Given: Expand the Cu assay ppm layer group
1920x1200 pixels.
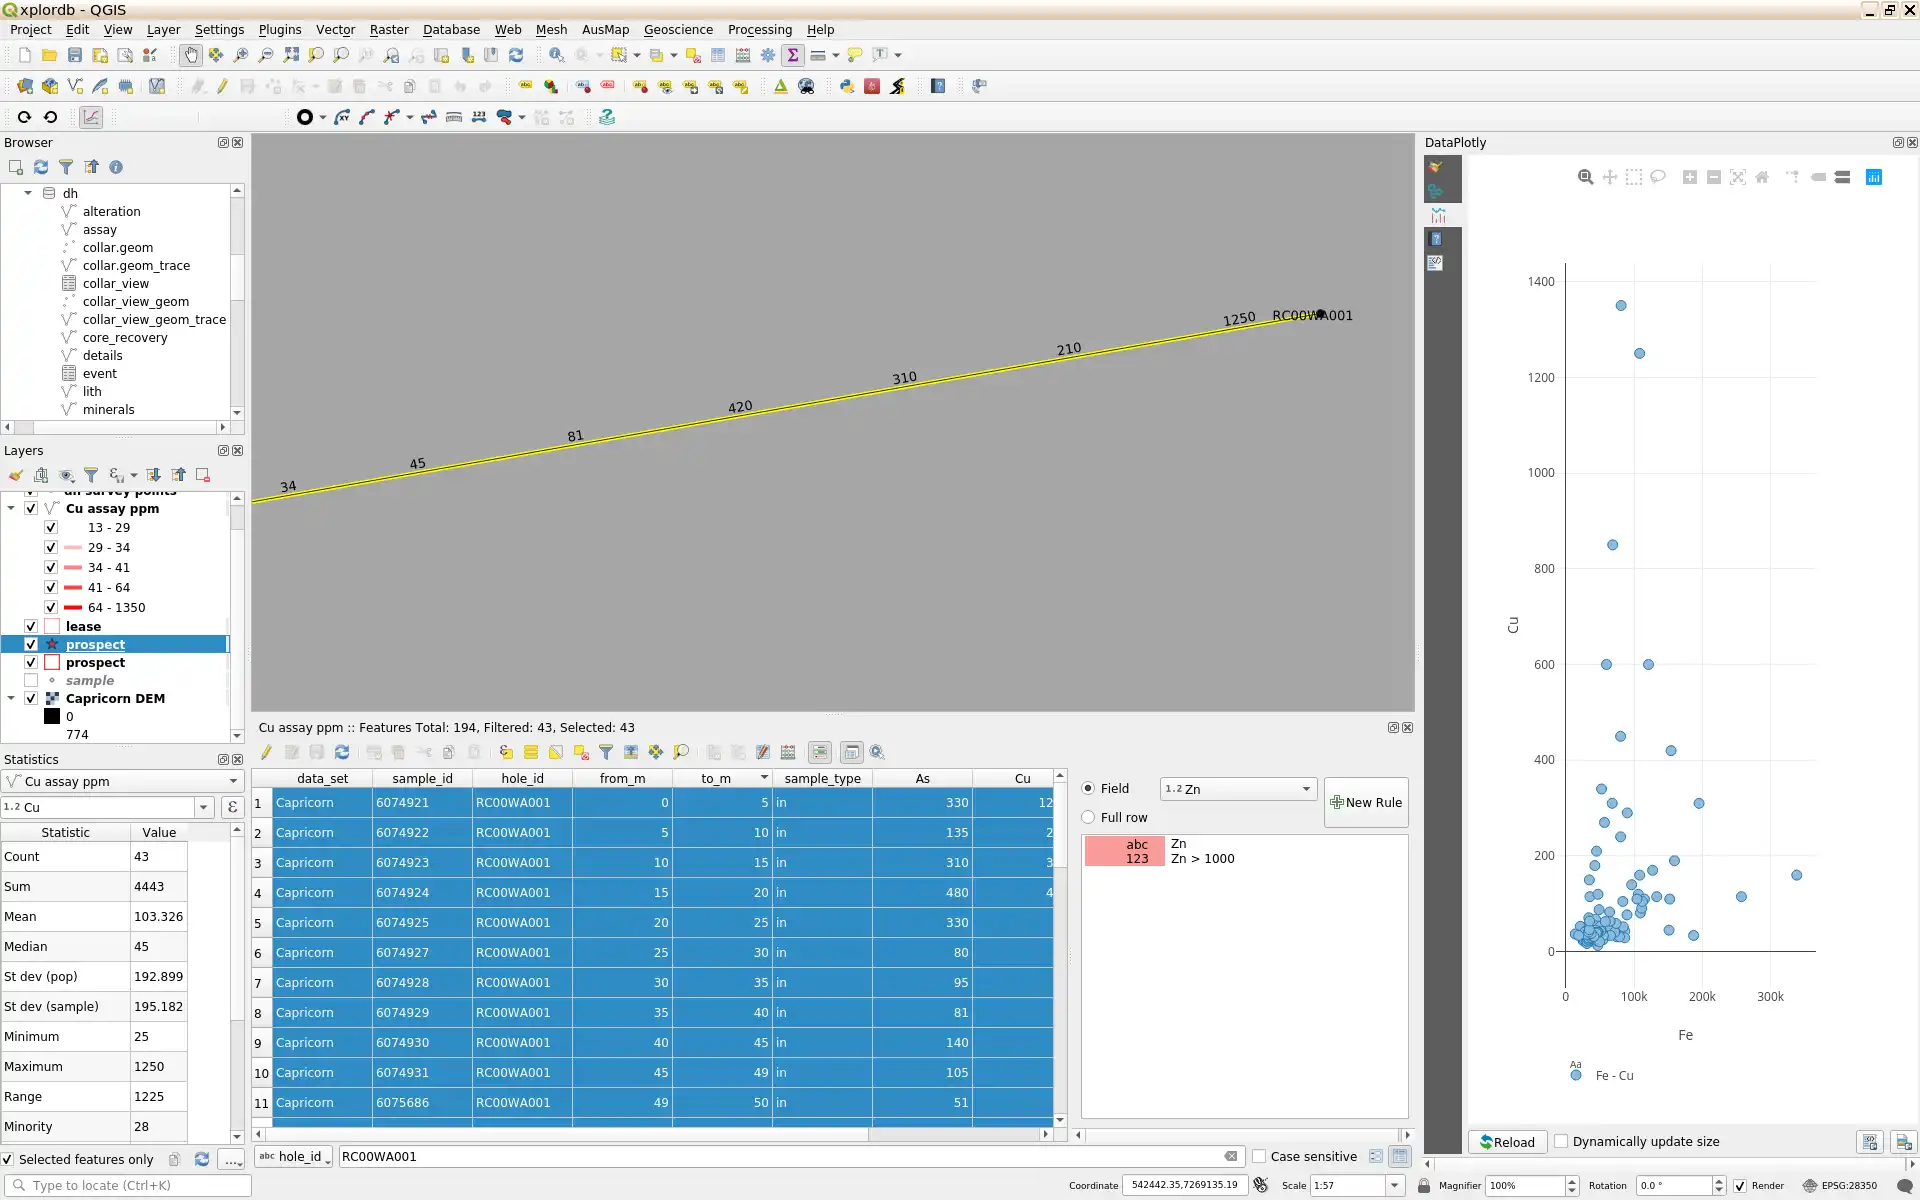Looking at the screenshot, I should pos(11,507).
